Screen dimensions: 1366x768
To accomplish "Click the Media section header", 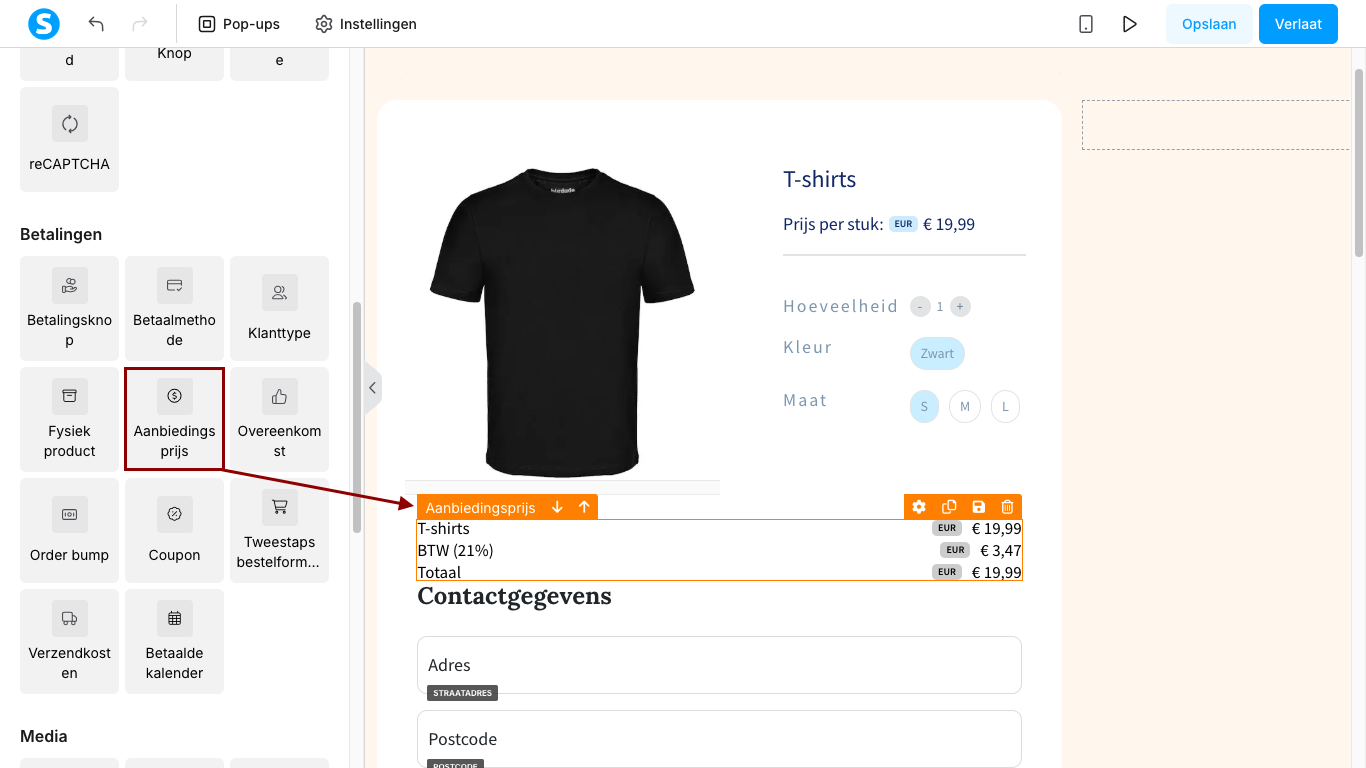I will point(44,736).
